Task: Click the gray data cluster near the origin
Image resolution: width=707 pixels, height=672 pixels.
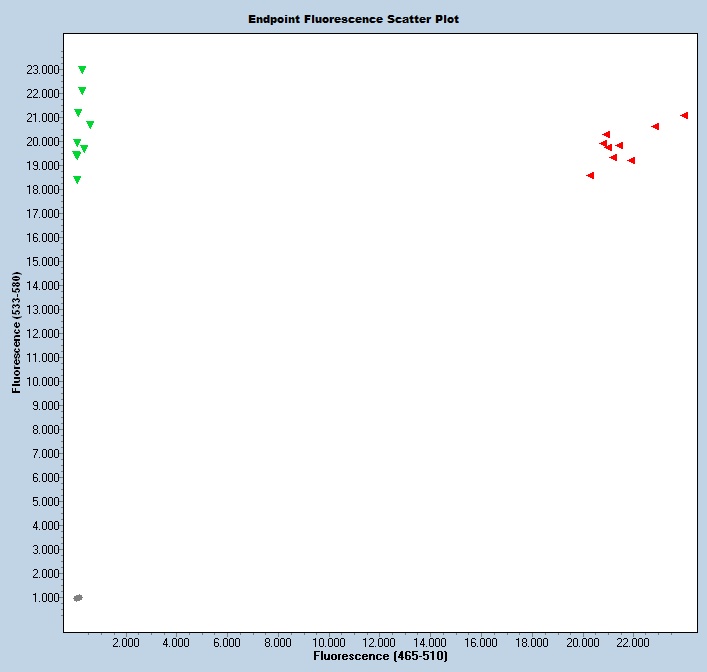Action: click(x=77, y=598)
